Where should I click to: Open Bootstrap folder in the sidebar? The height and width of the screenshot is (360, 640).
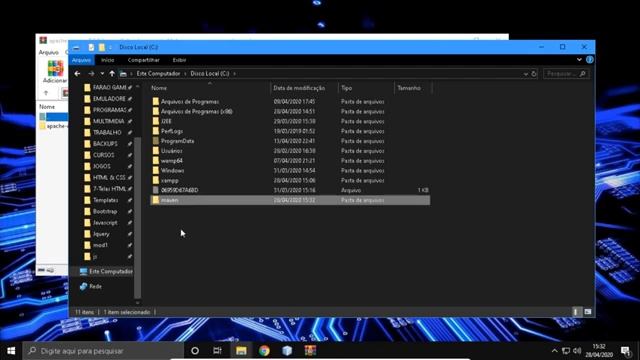pyautogui.click(x=107, y=211)
